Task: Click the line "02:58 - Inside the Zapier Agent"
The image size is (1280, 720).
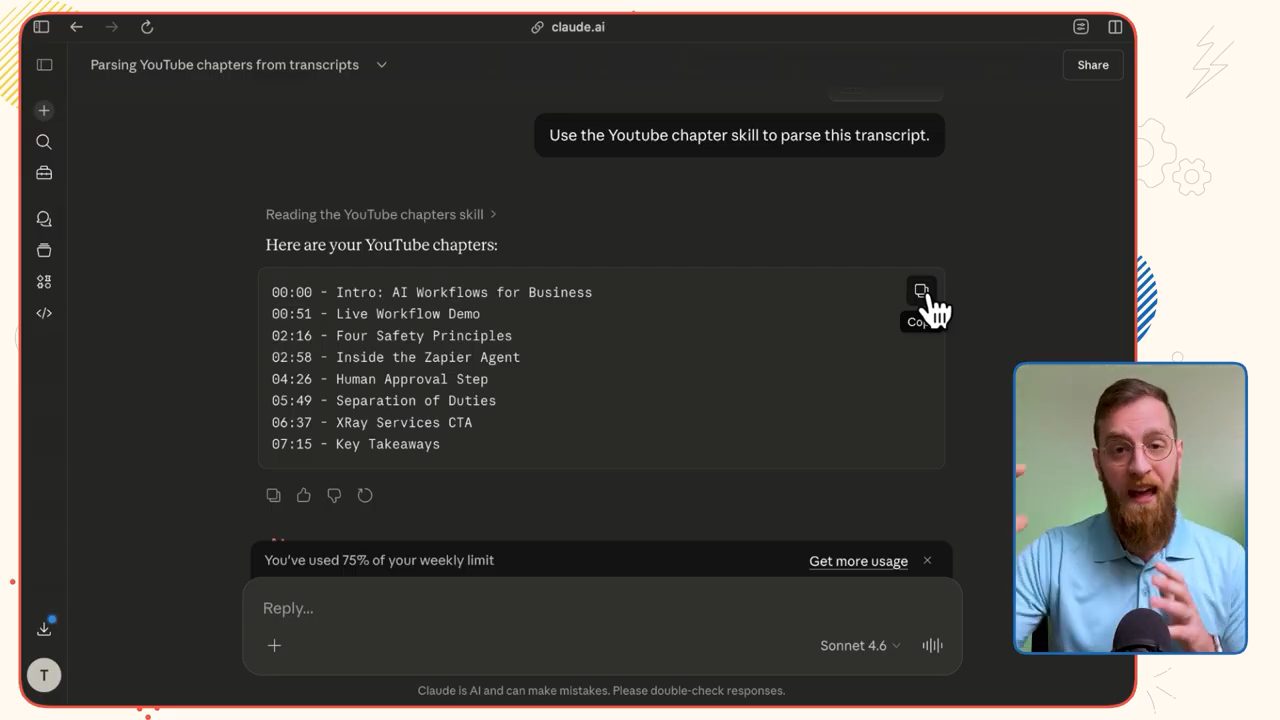Action: point(396,357)
